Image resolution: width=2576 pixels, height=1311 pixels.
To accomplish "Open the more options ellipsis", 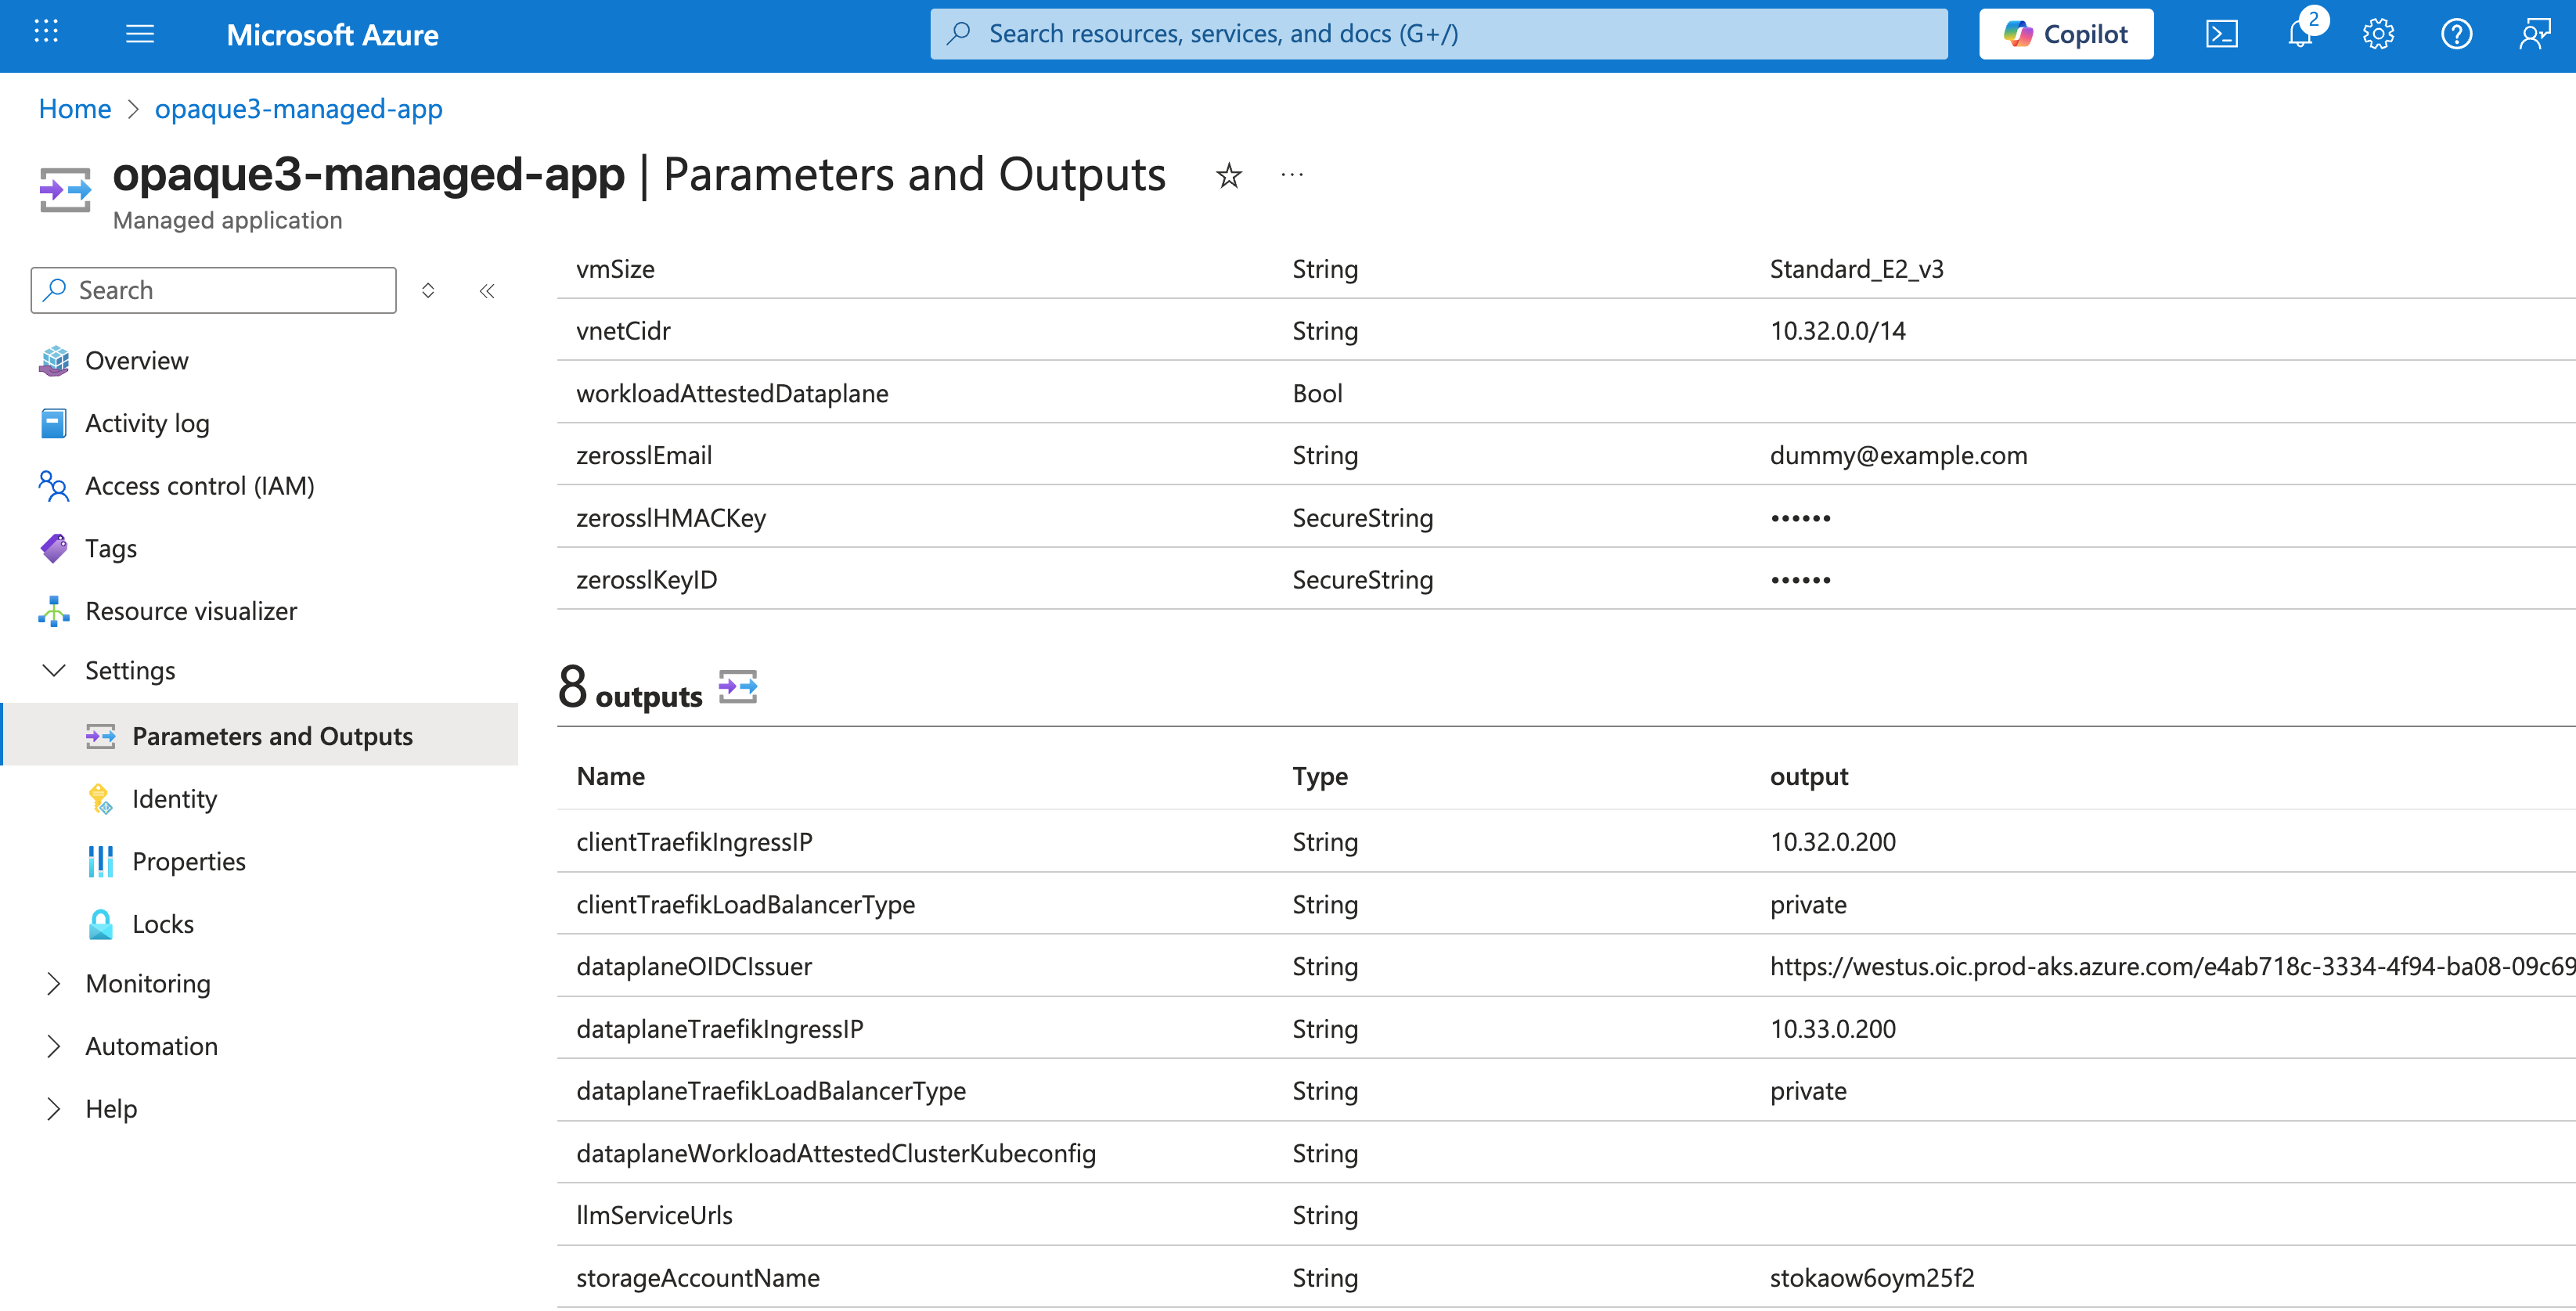I will (x=1292, y=175).
